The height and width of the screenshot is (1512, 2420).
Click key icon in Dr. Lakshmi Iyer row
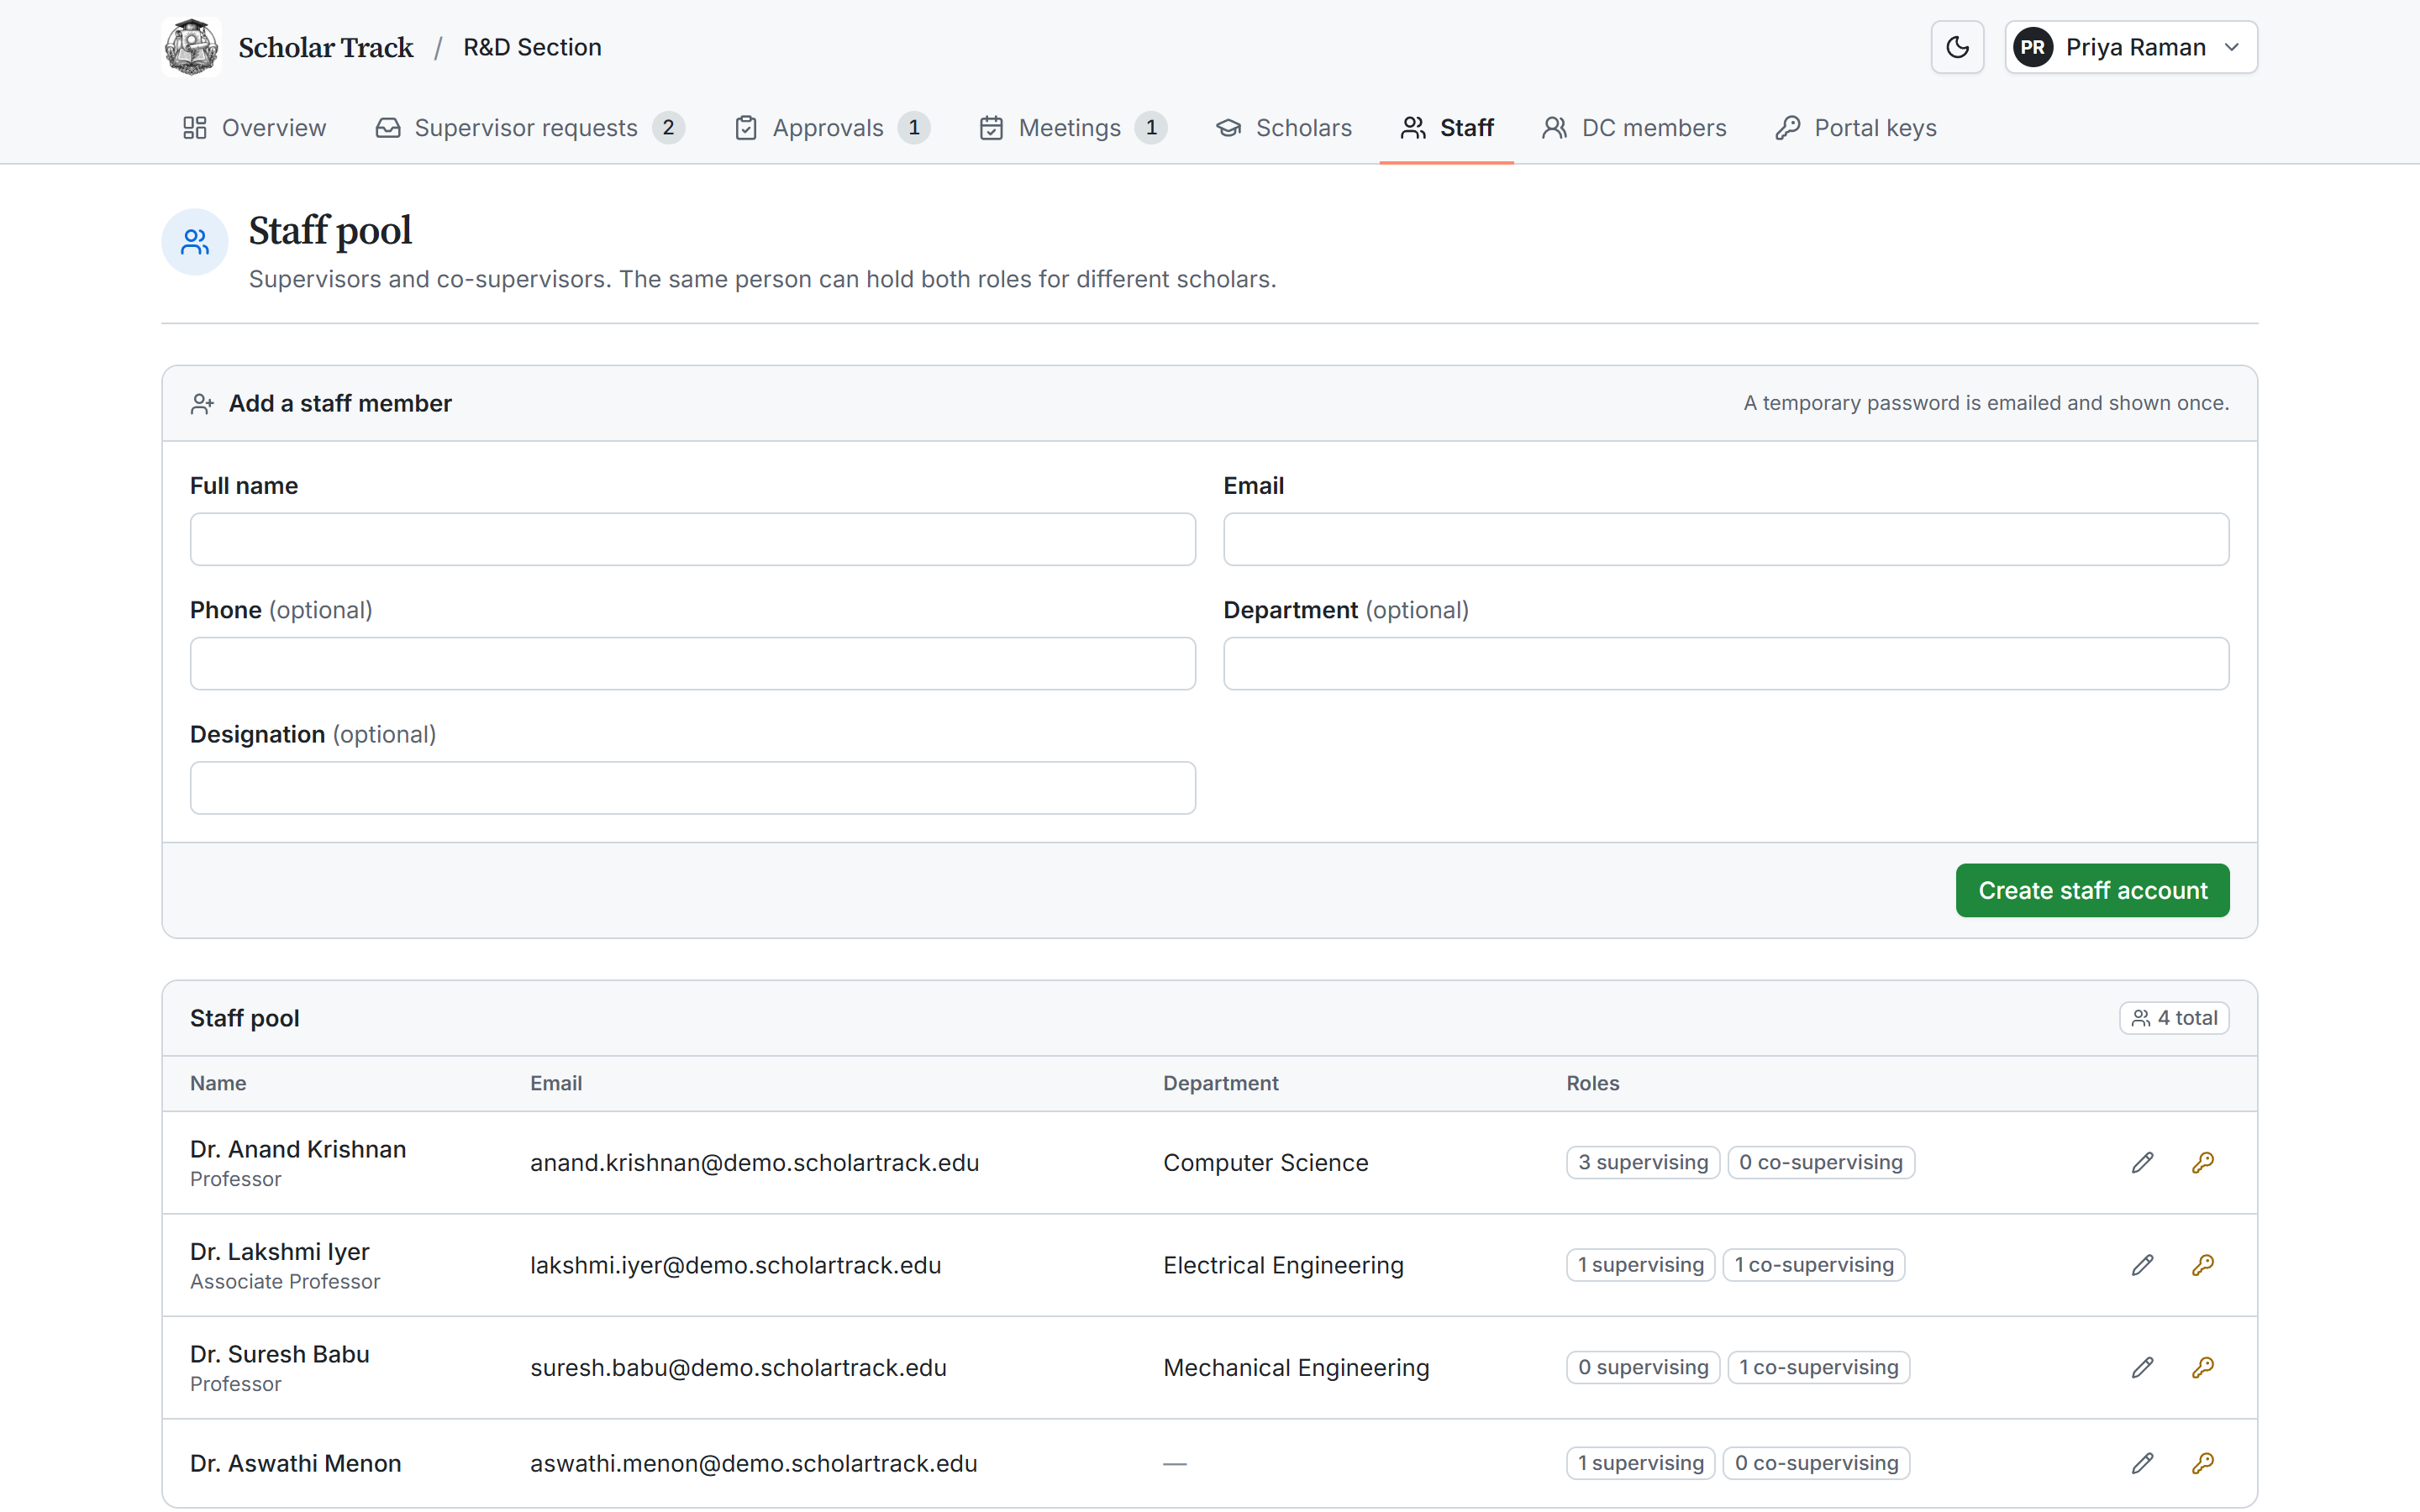pyautogui.click(x=2202, y=1265)
